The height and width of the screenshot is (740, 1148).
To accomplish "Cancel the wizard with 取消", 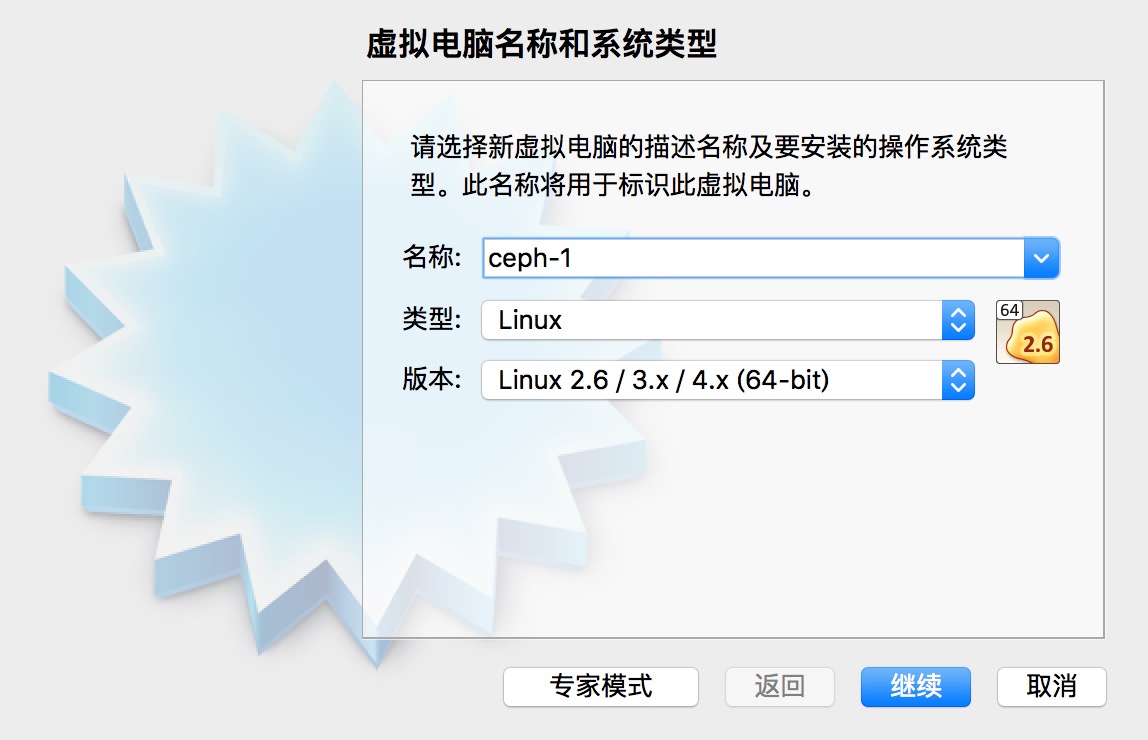I will coord(1051,687).
